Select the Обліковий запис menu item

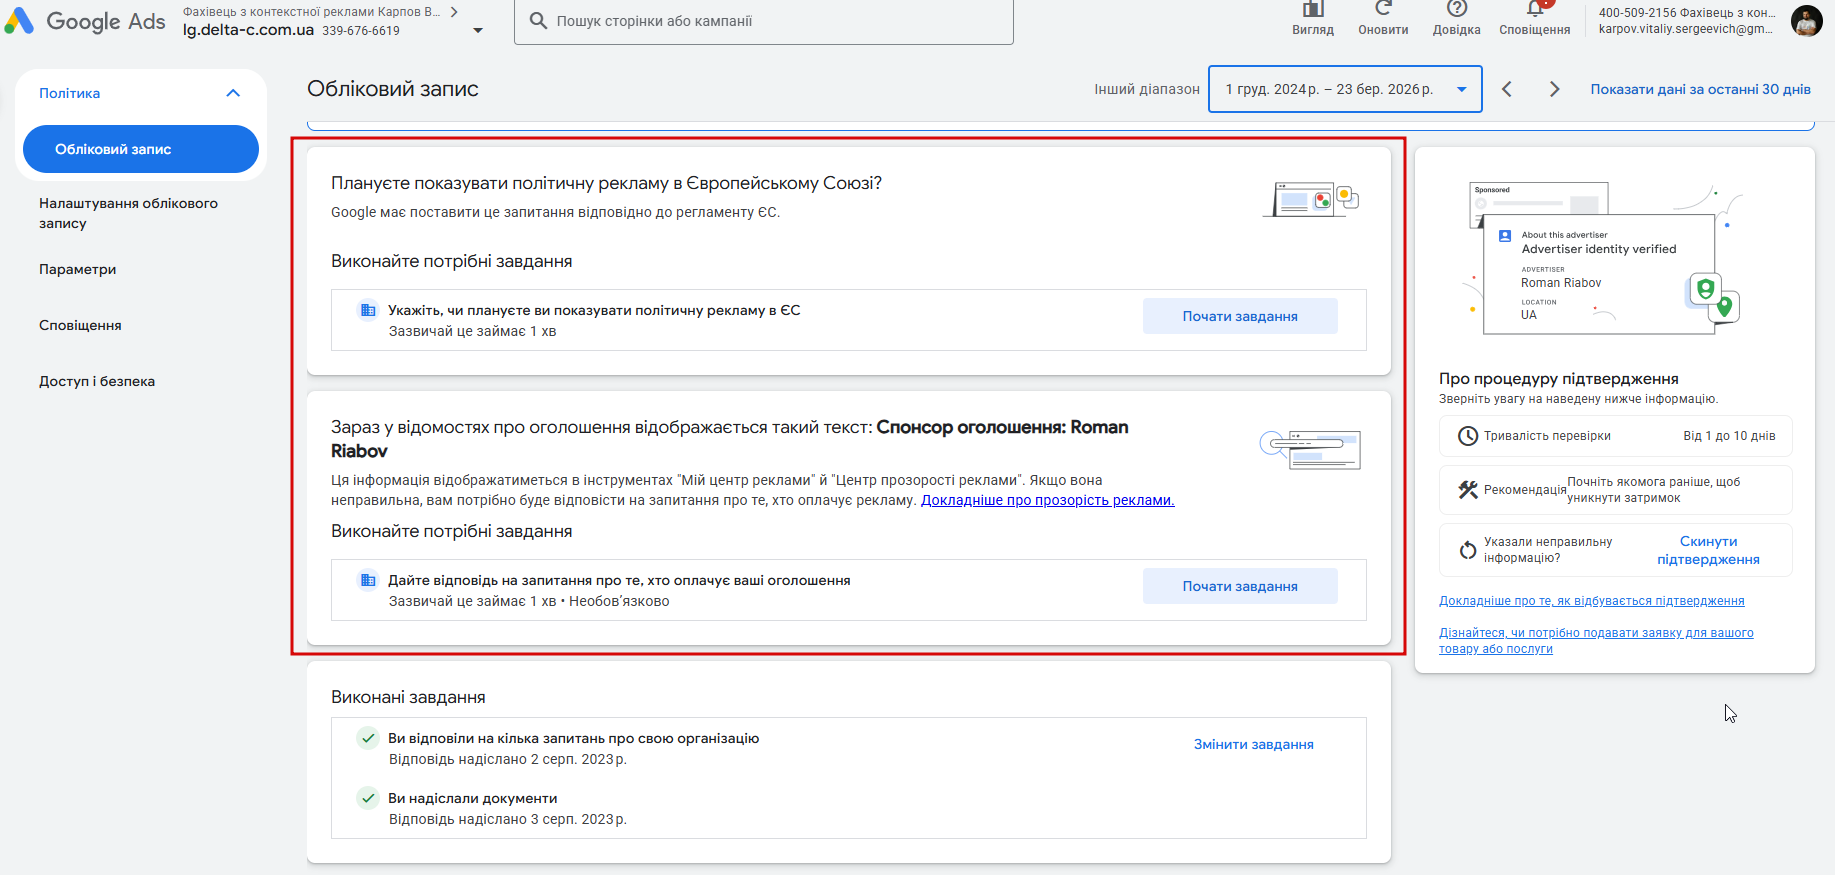141,149
